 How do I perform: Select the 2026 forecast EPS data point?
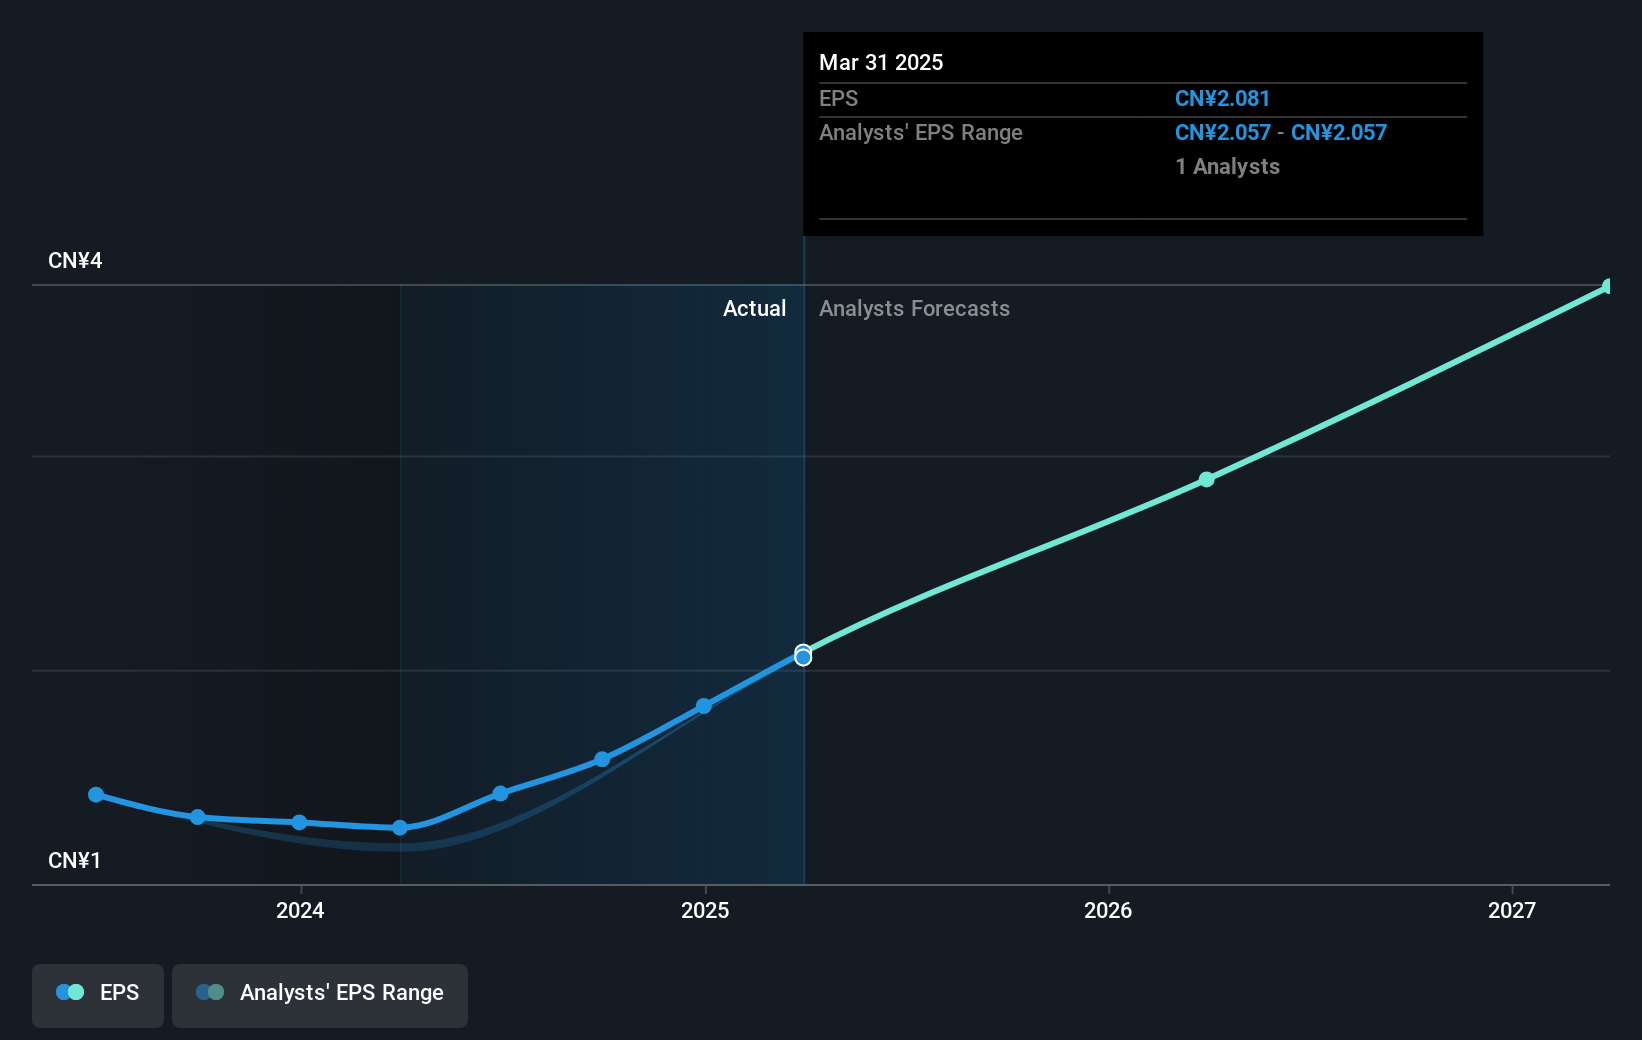coord(1207,480)
